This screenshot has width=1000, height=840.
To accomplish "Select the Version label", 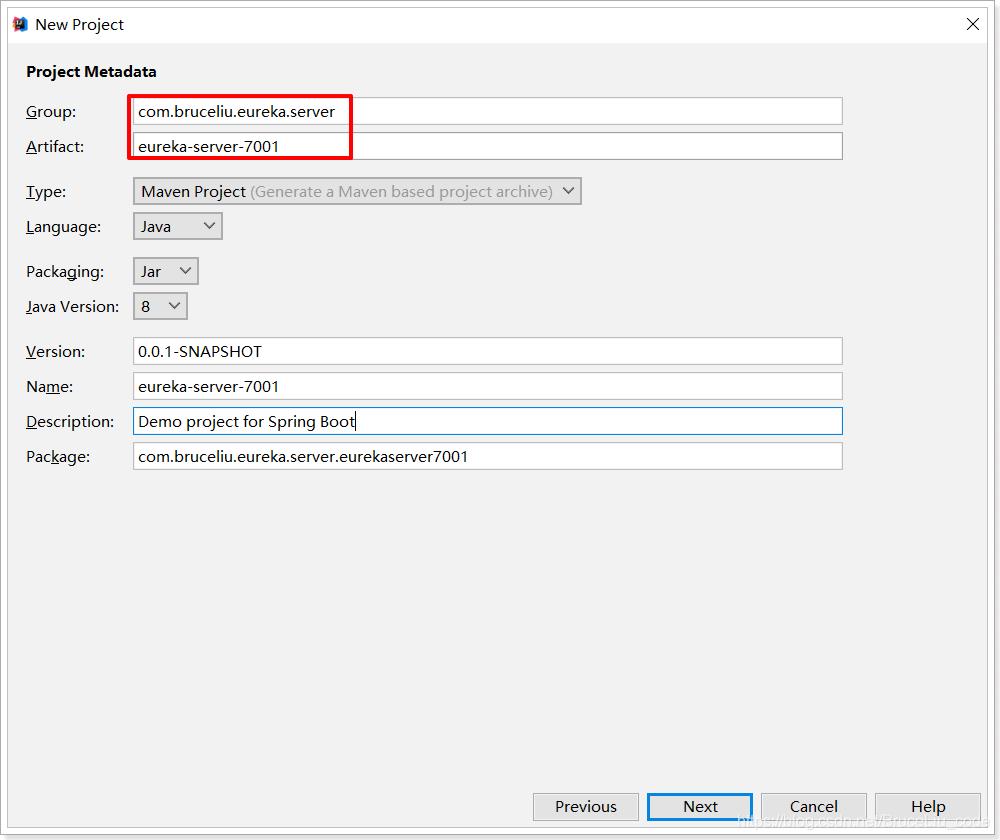I will [x=55, y=351].
